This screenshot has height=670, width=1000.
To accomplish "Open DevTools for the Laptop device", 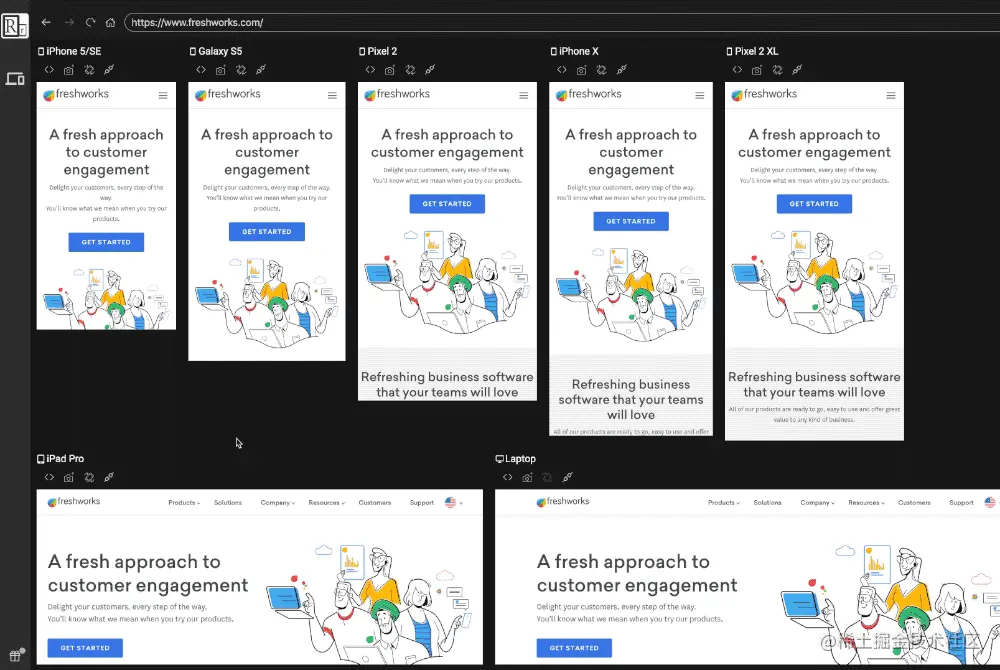I will pos(508,477).
